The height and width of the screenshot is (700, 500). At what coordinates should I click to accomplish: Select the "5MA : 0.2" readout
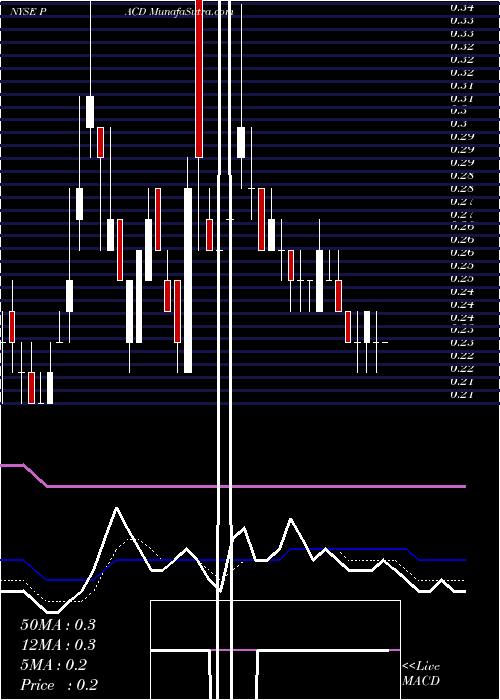(x=54, y=665)
